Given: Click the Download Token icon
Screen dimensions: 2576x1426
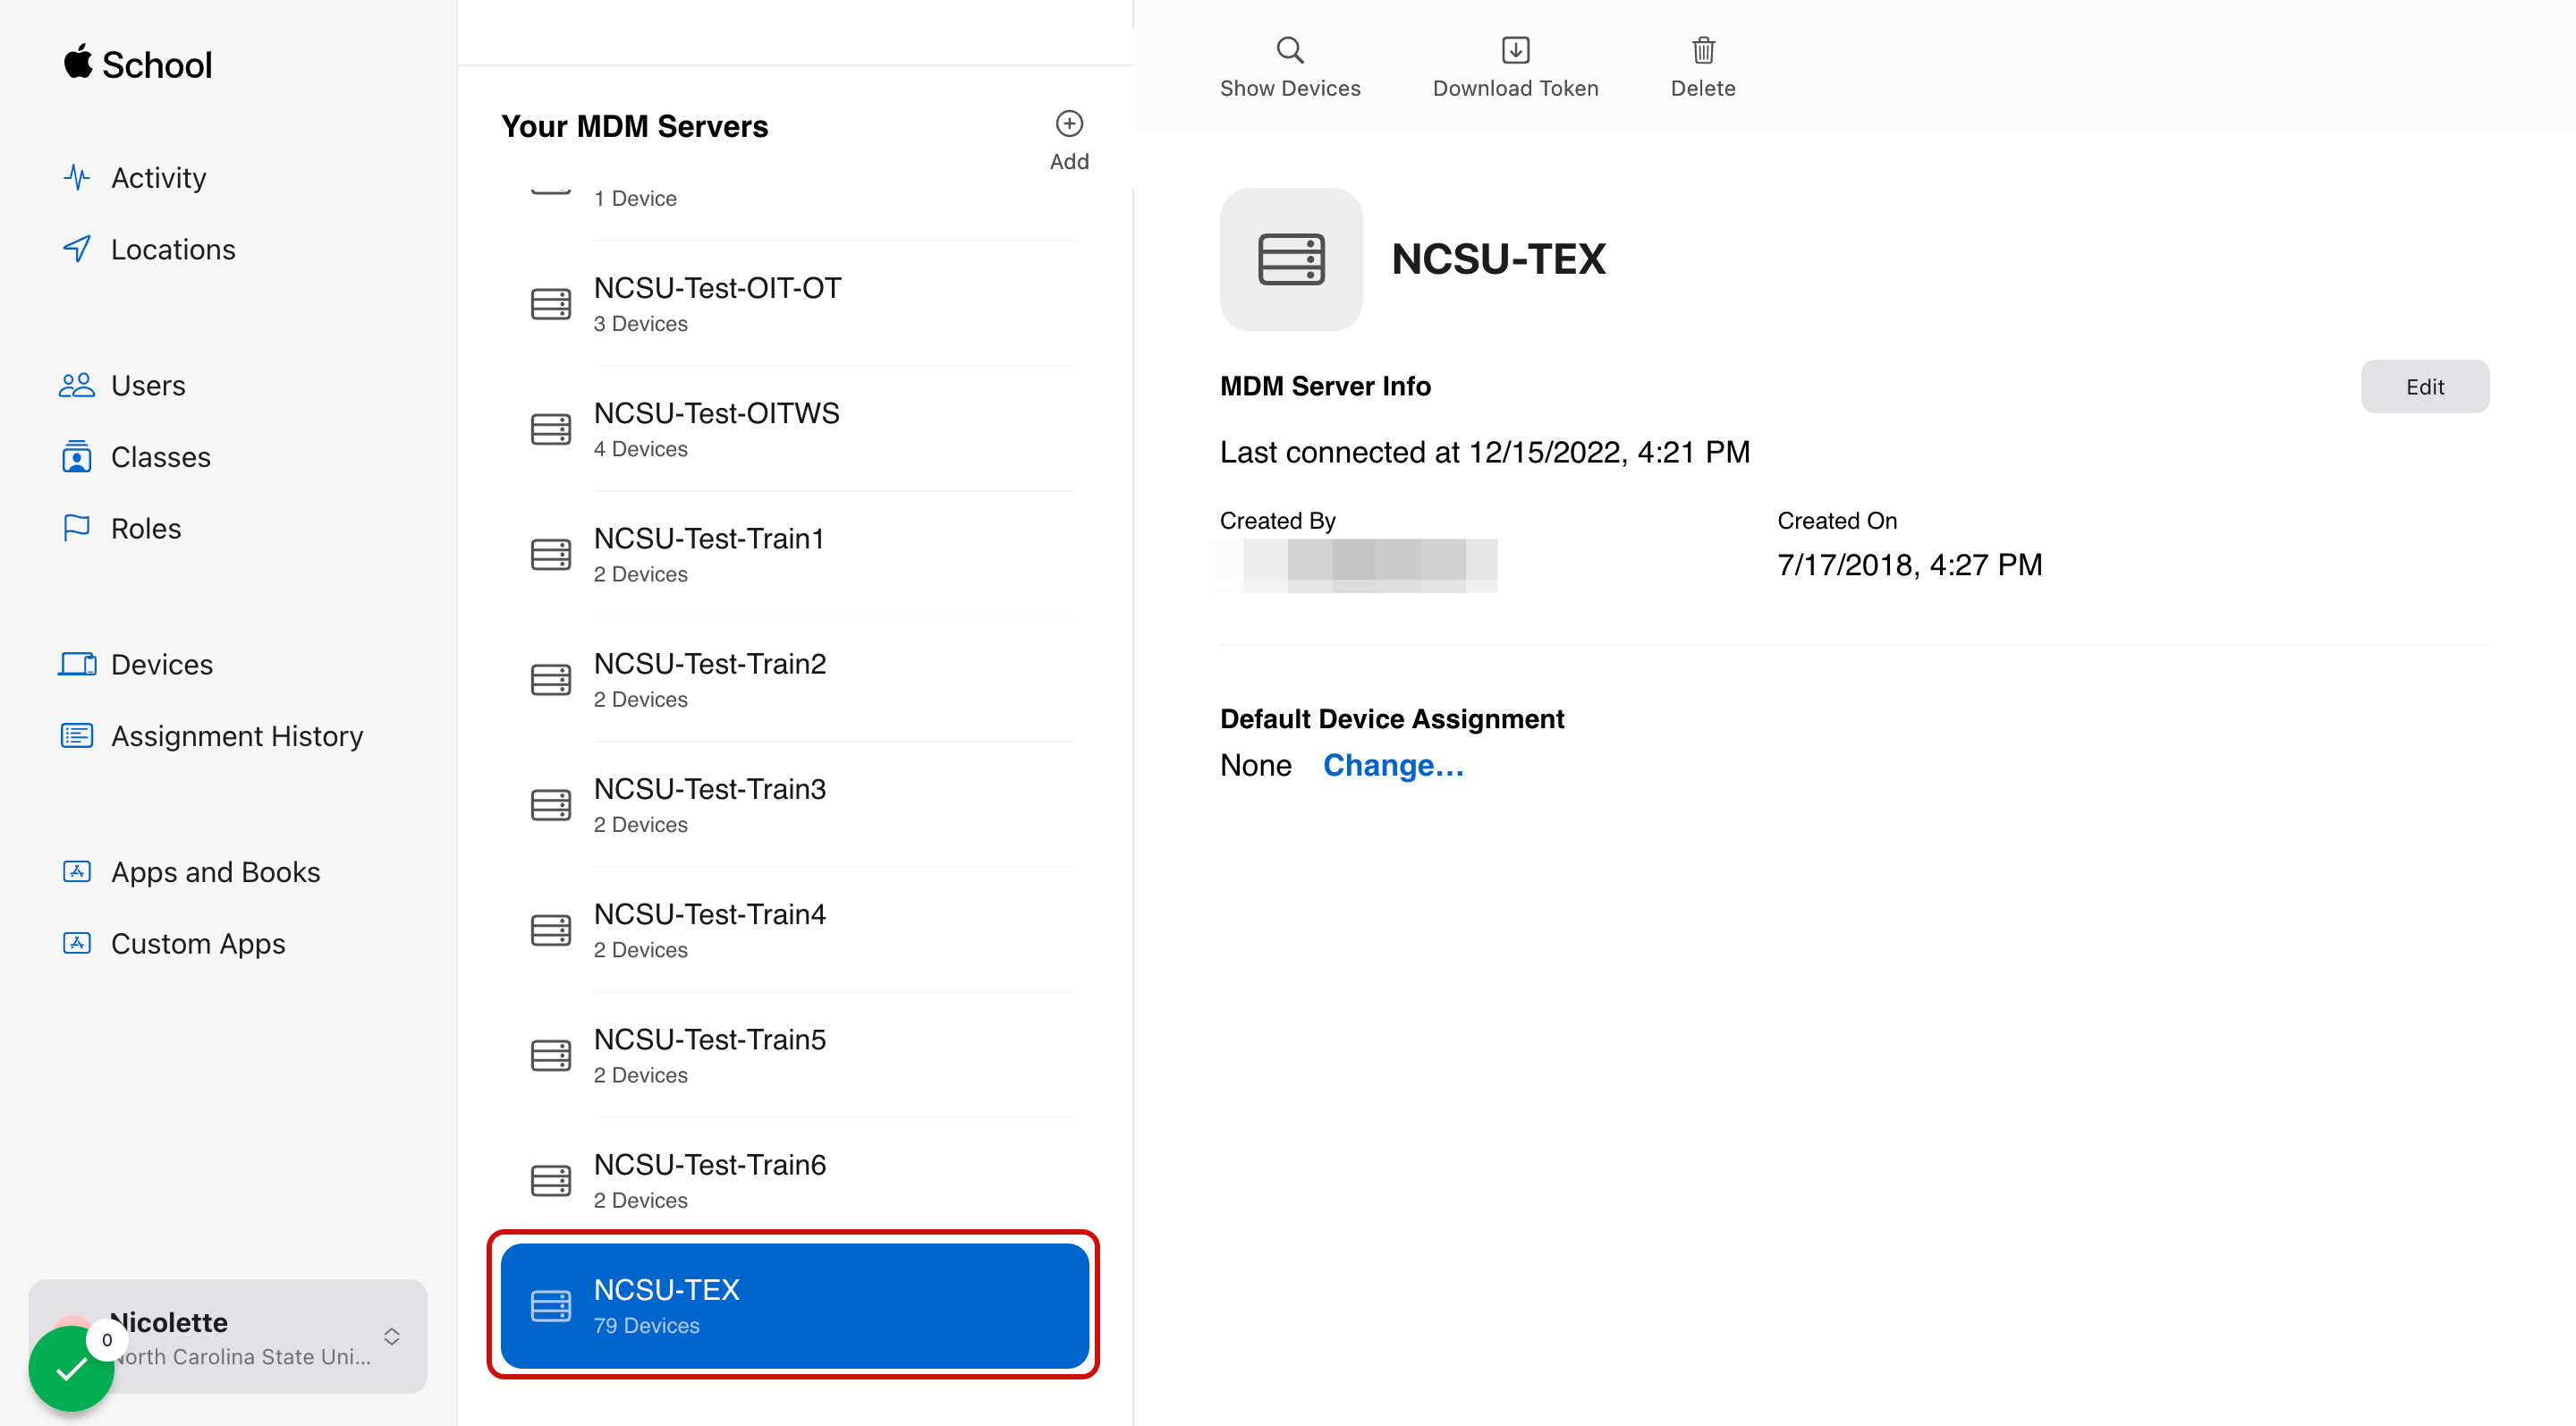Looking at the screenshot, I should point(1515,49).
